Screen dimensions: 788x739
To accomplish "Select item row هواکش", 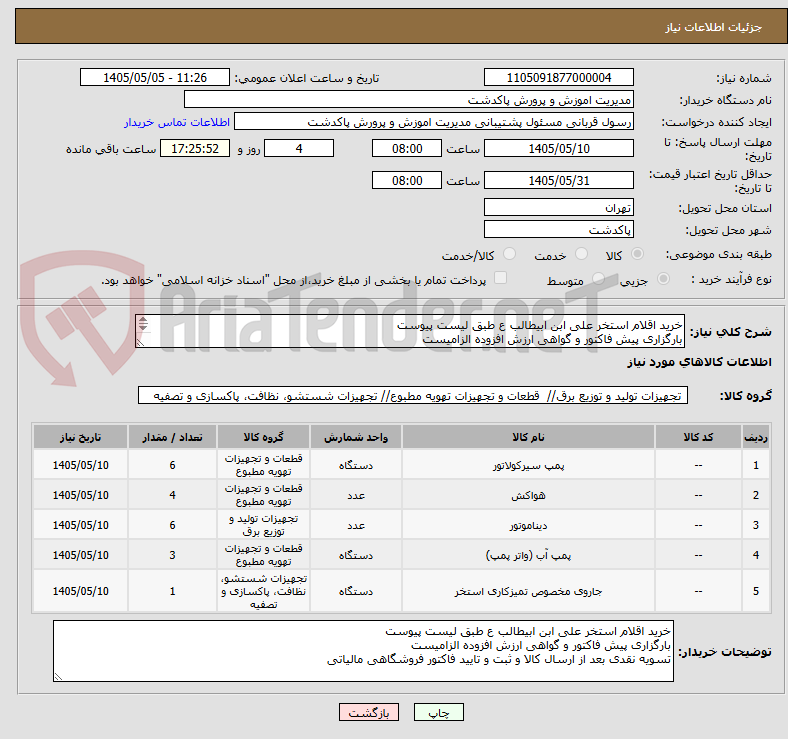I will click(402, 495).
